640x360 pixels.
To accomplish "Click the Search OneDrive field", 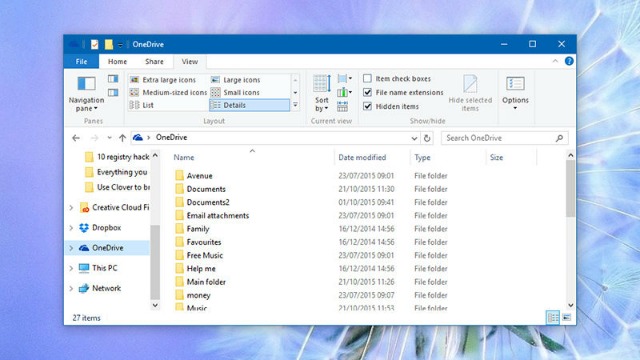I will tap(504, 138).
